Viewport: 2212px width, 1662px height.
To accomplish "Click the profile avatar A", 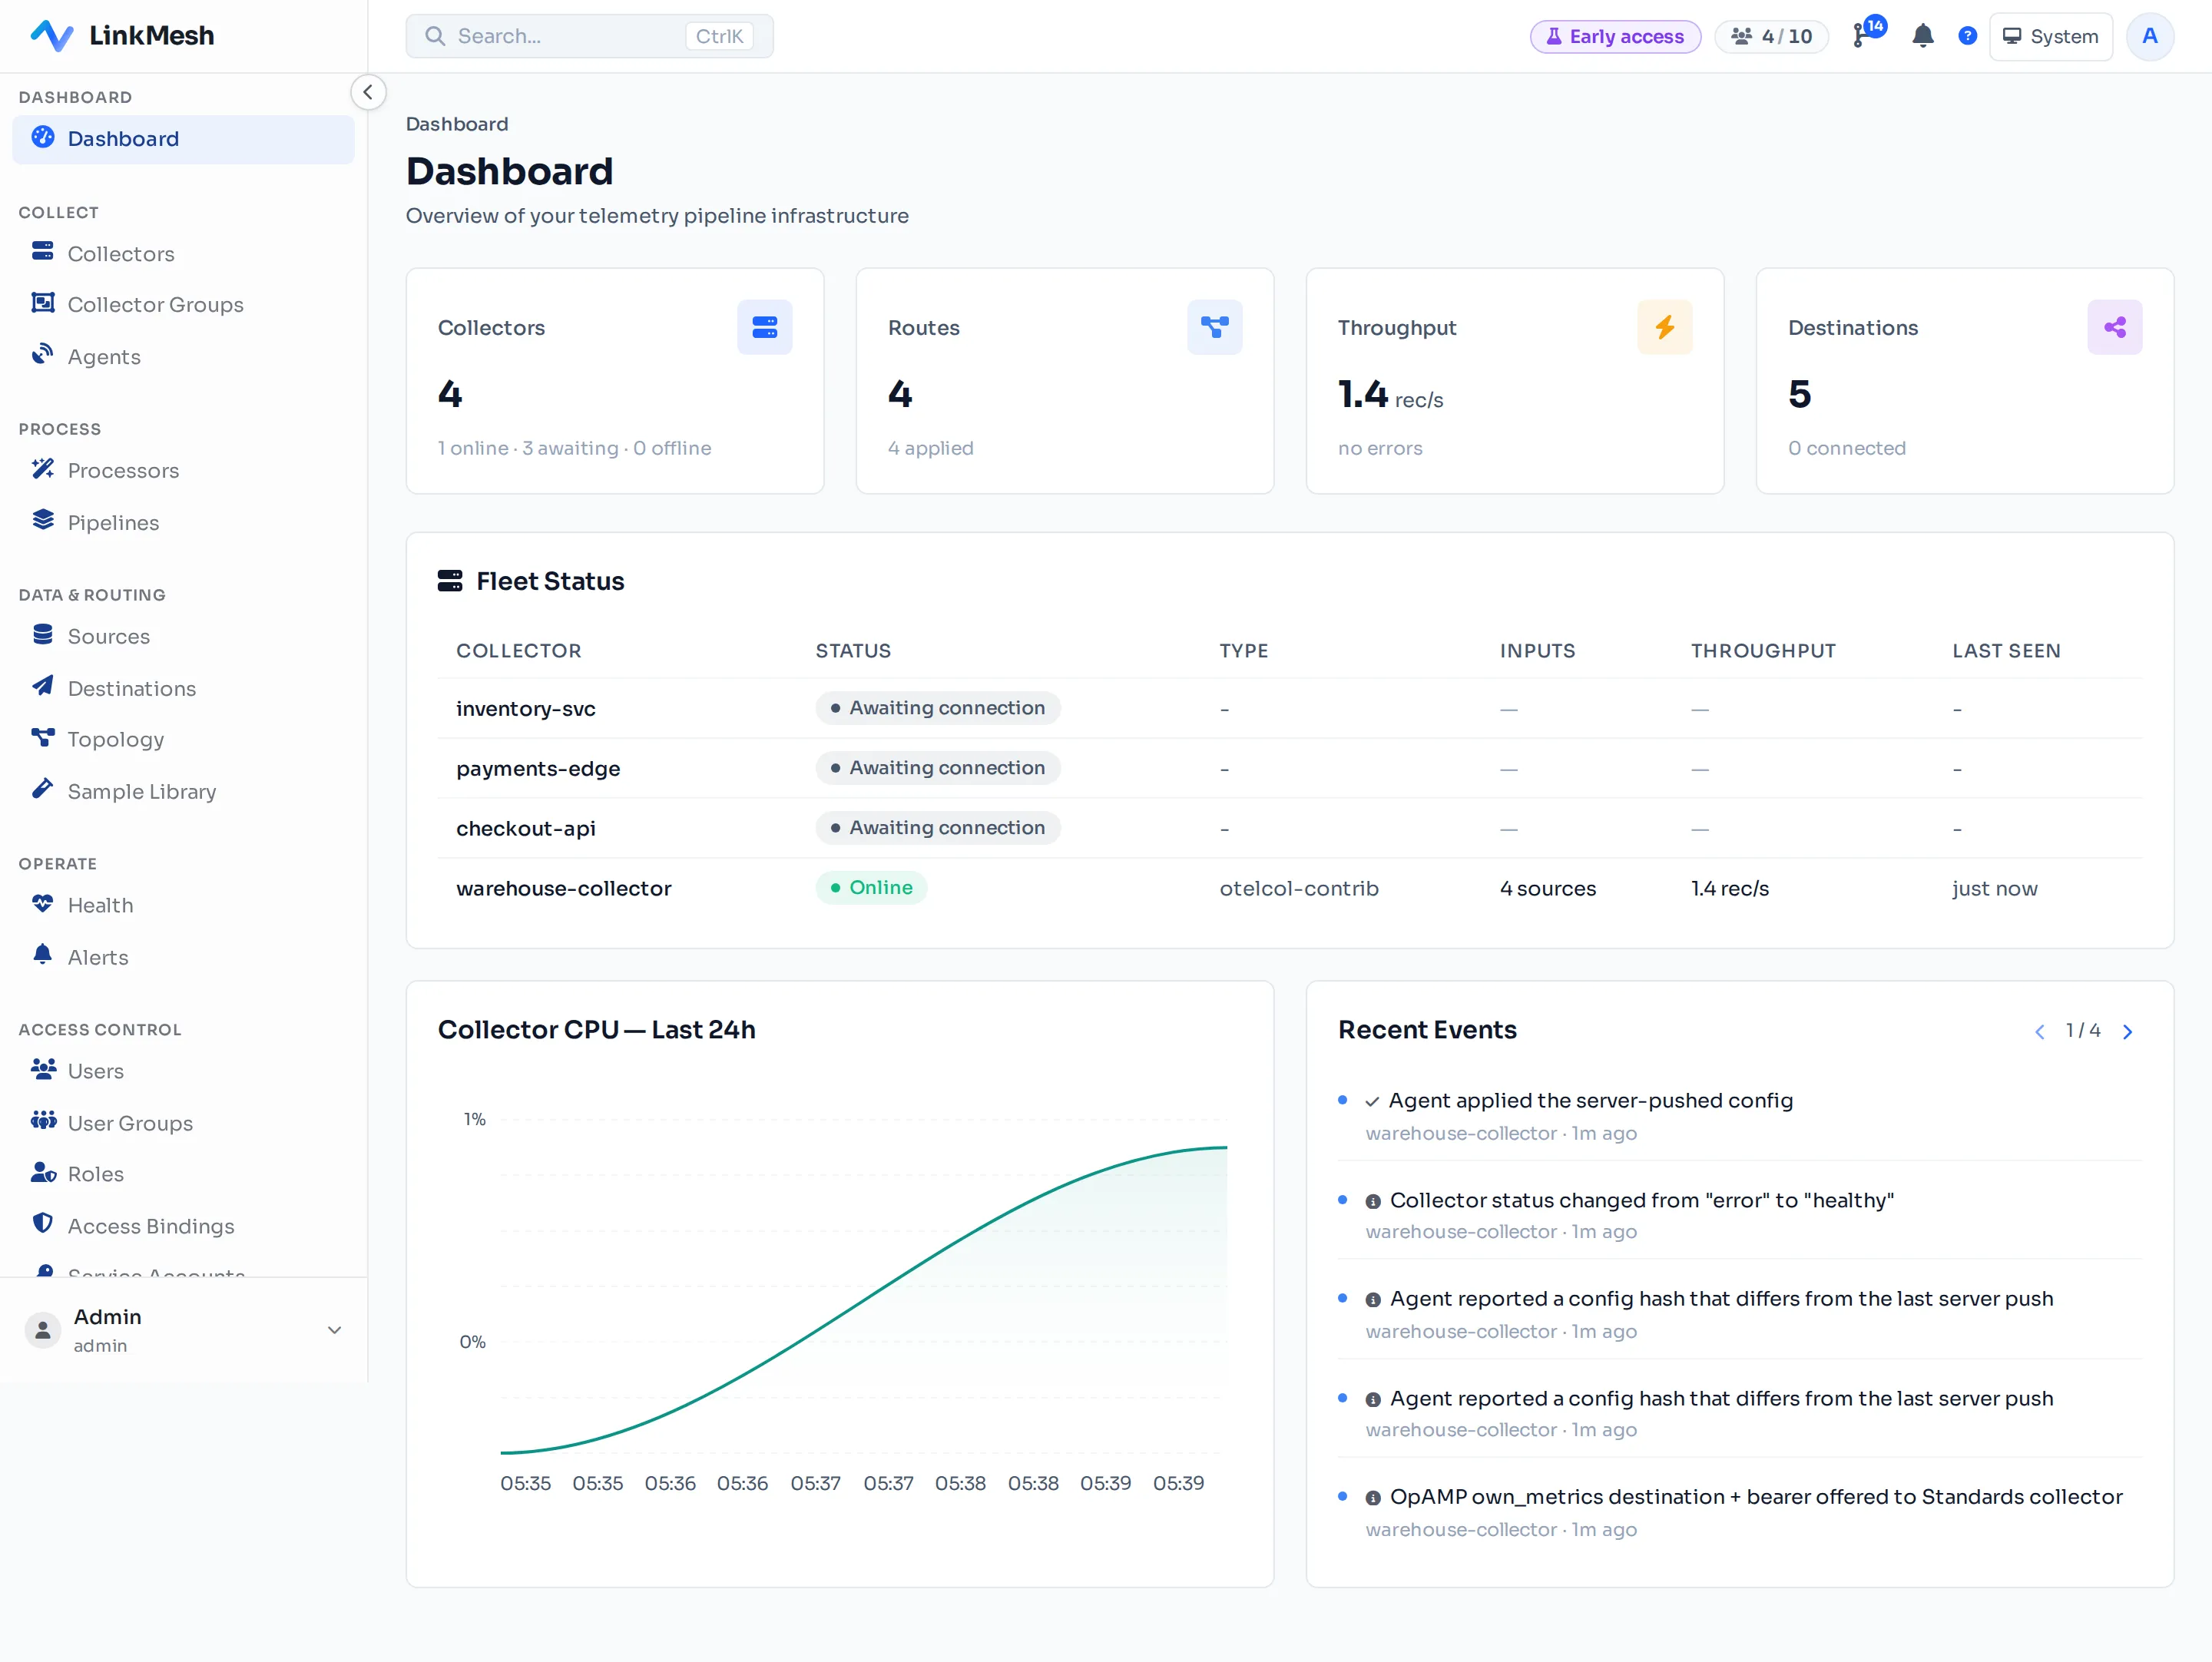I will 2150,37.
